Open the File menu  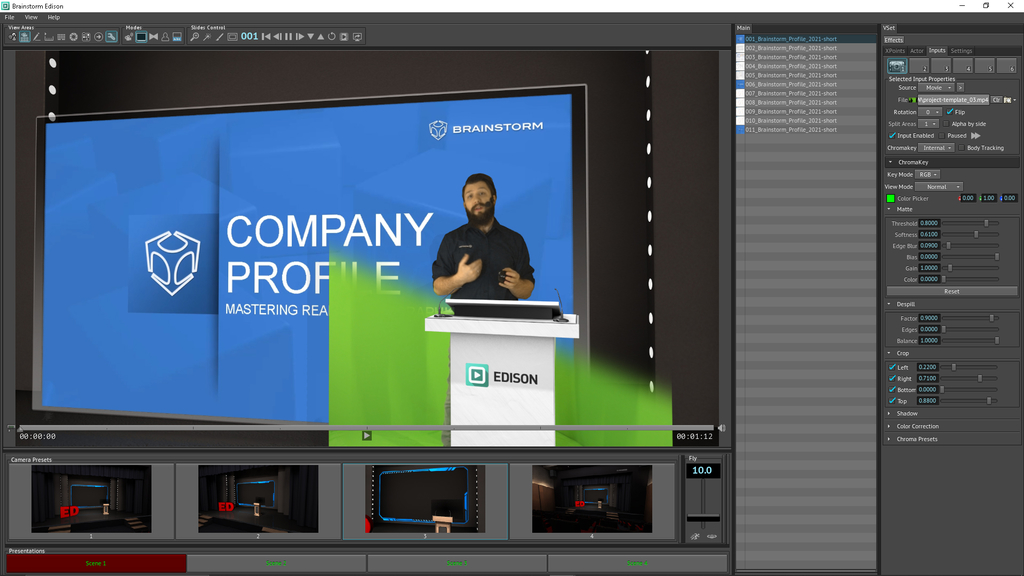(x=10, y=17)
